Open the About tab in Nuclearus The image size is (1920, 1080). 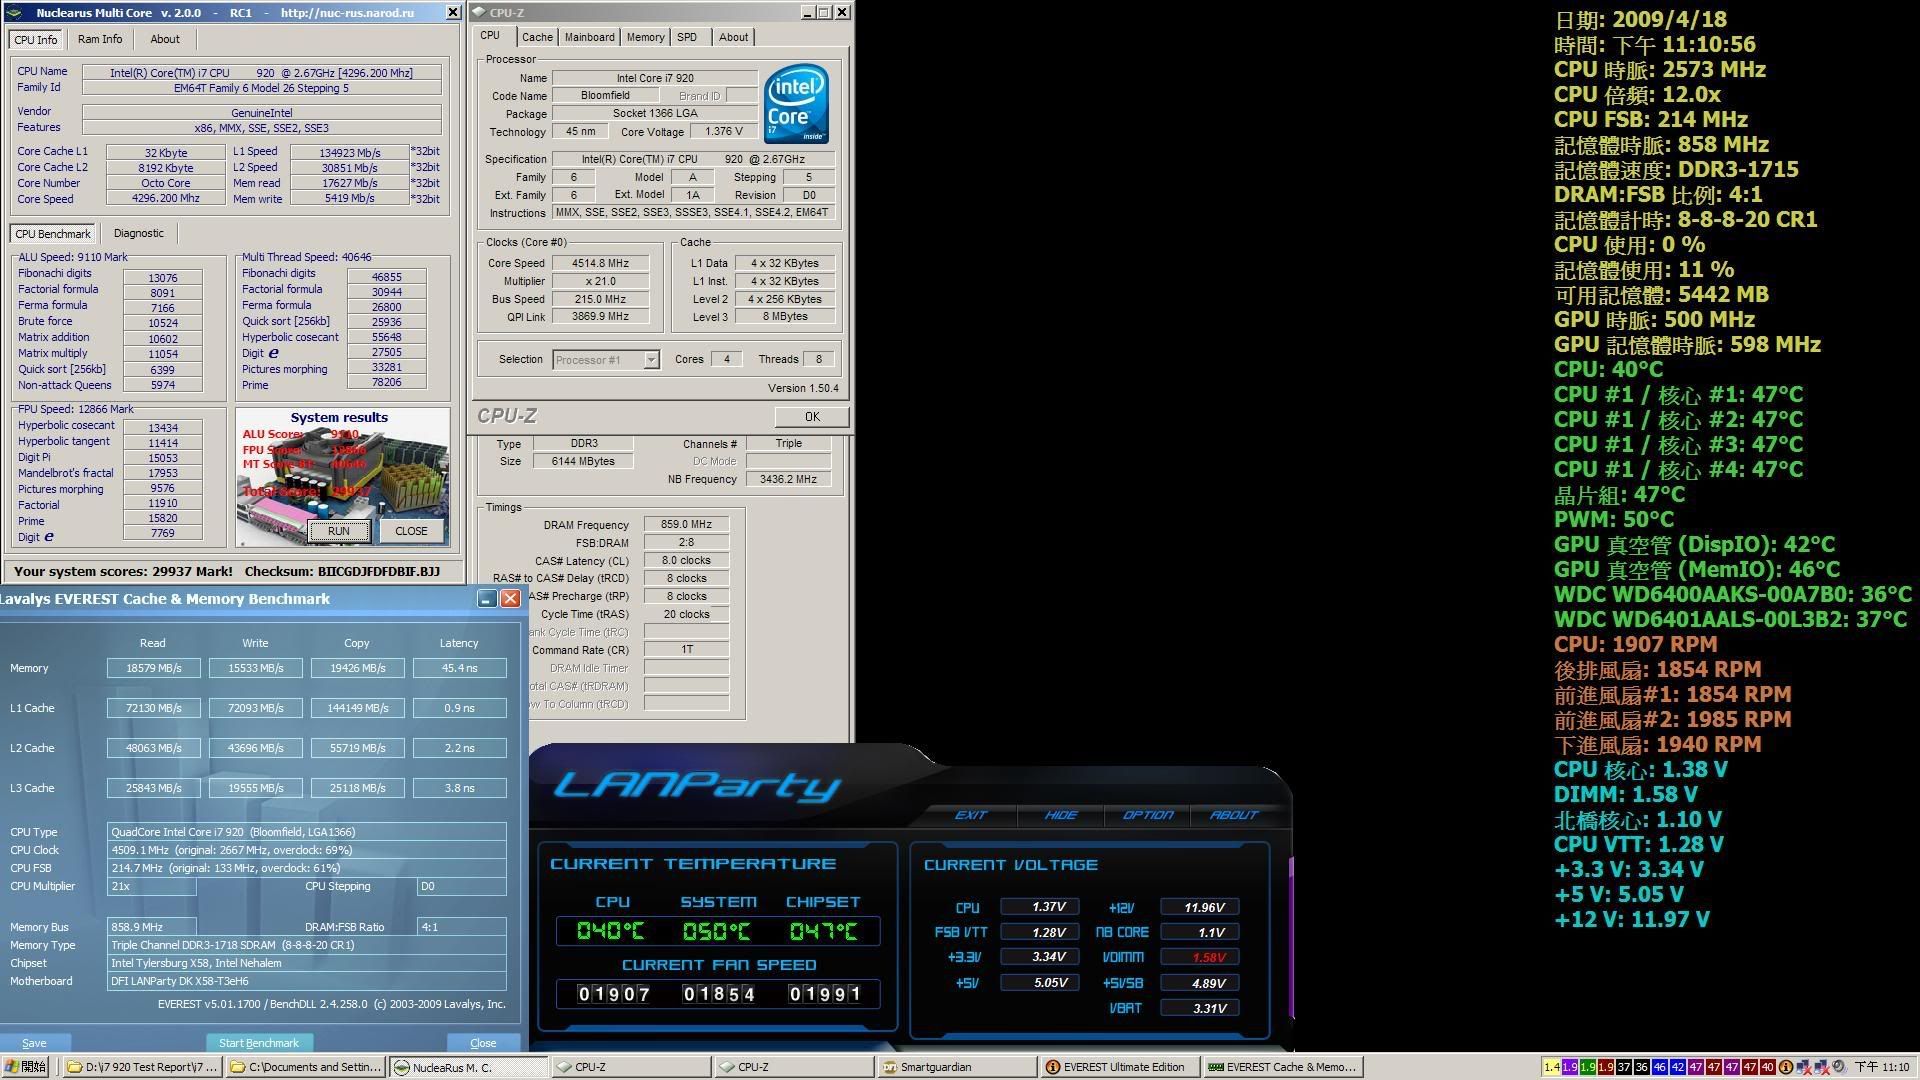pyautogui.click(x=165, y=39)
